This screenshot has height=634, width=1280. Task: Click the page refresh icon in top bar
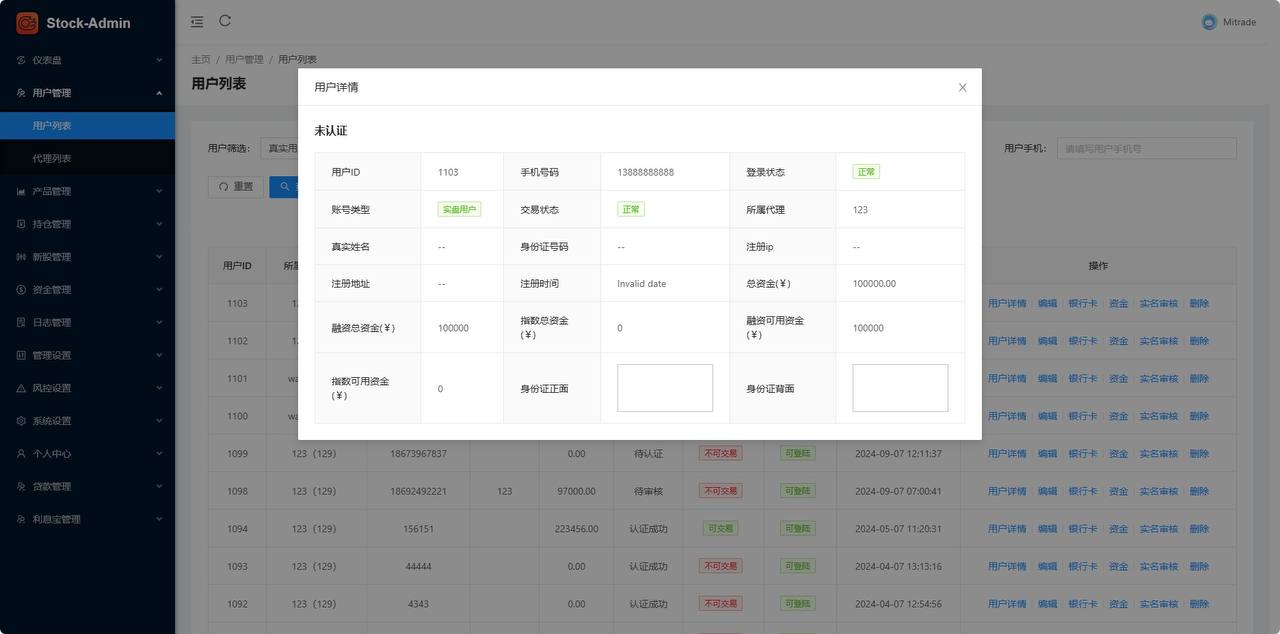(x=224, y=20)
